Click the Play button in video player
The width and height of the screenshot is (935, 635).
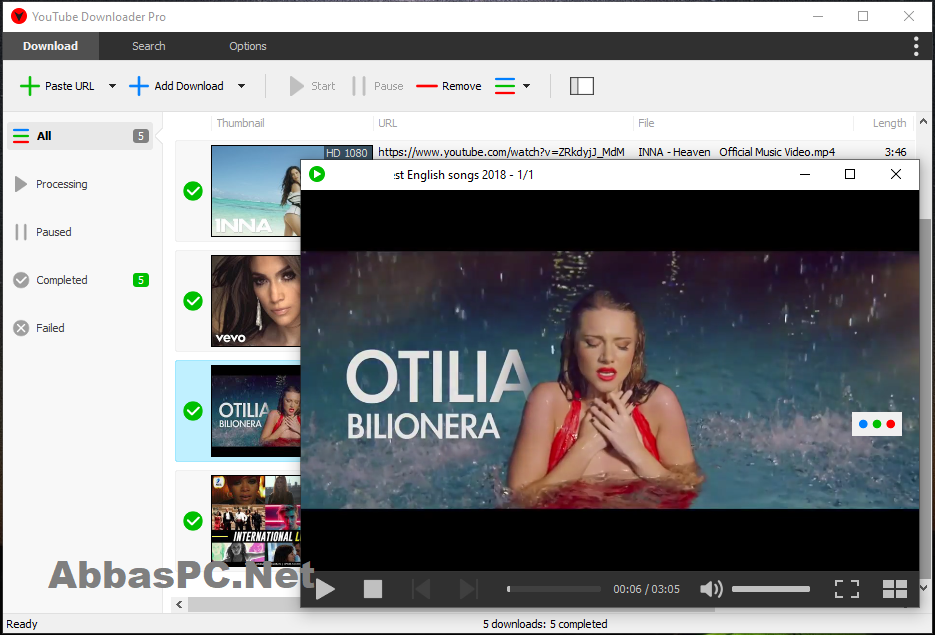tap(325, 589)
